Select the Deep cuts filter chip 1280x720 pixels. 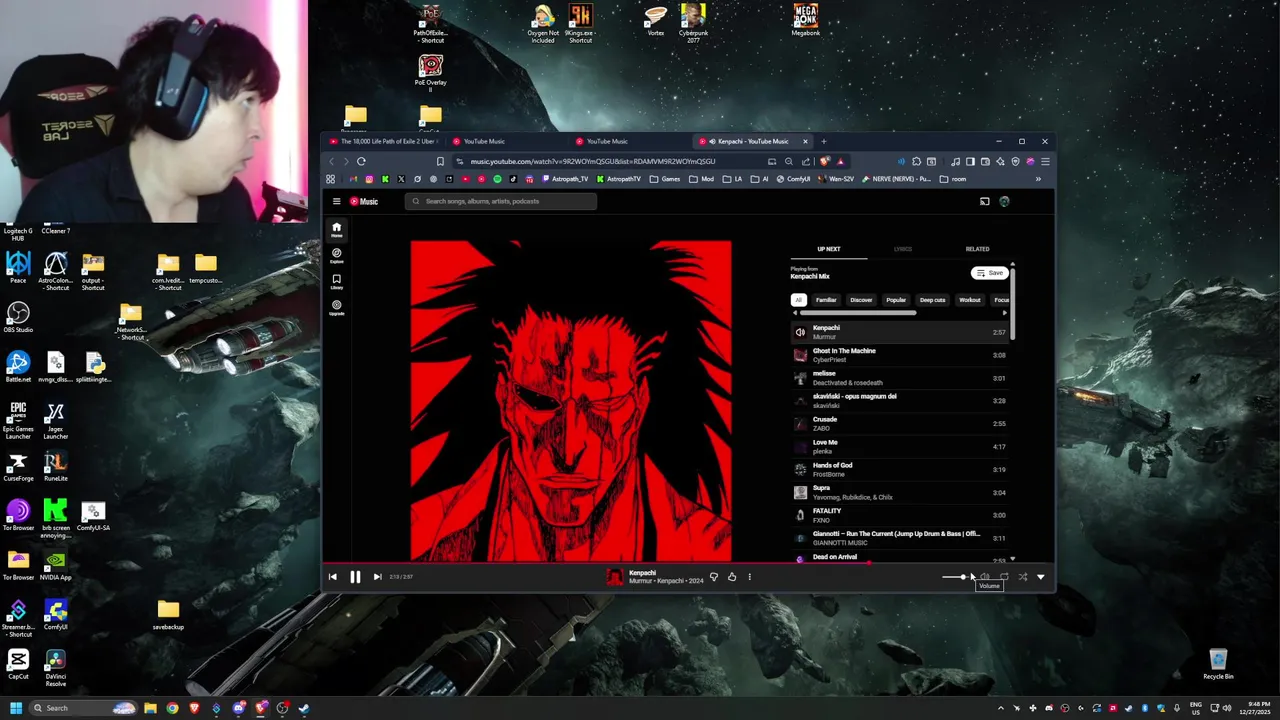click(x=933, y=300)
